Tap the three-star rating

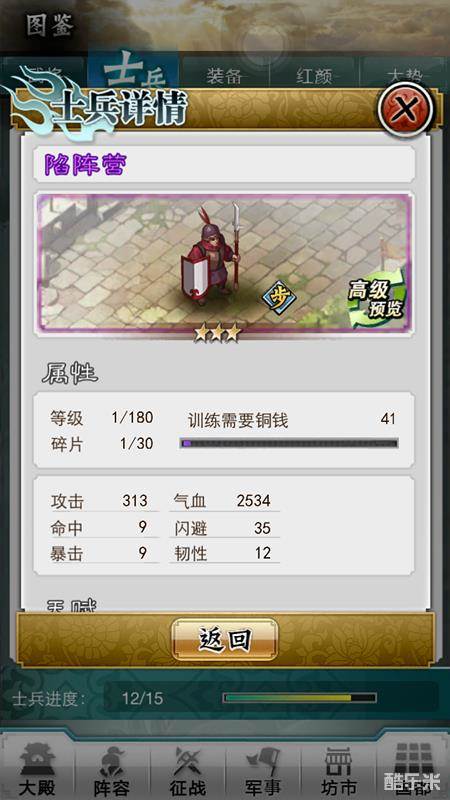(217, 333)
